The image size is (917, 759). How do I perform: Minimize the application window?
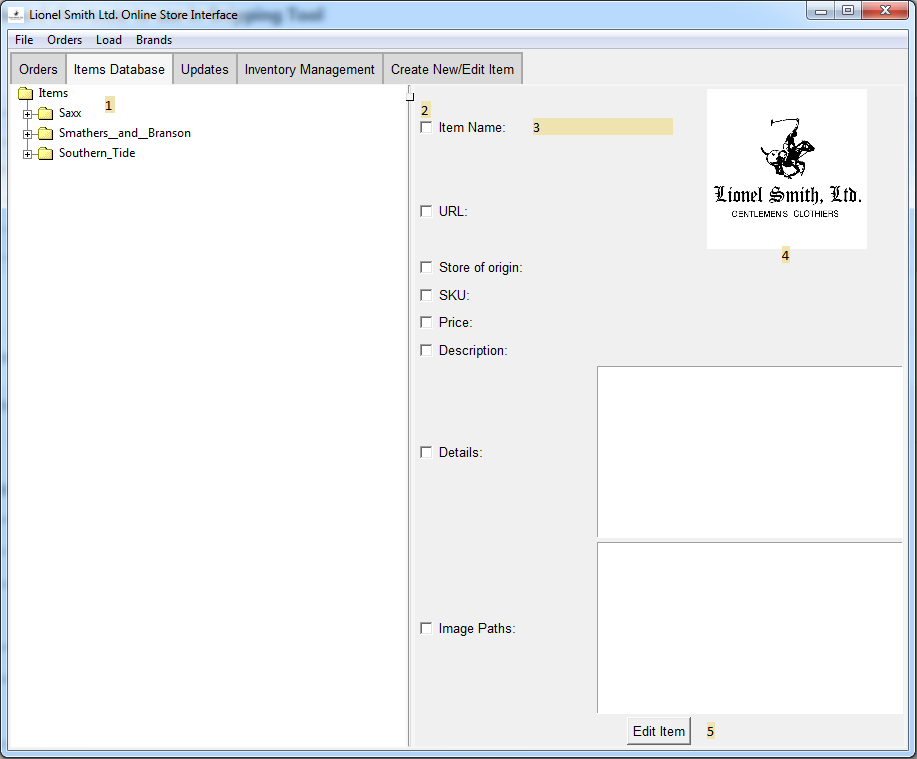(x=821, y=11)
